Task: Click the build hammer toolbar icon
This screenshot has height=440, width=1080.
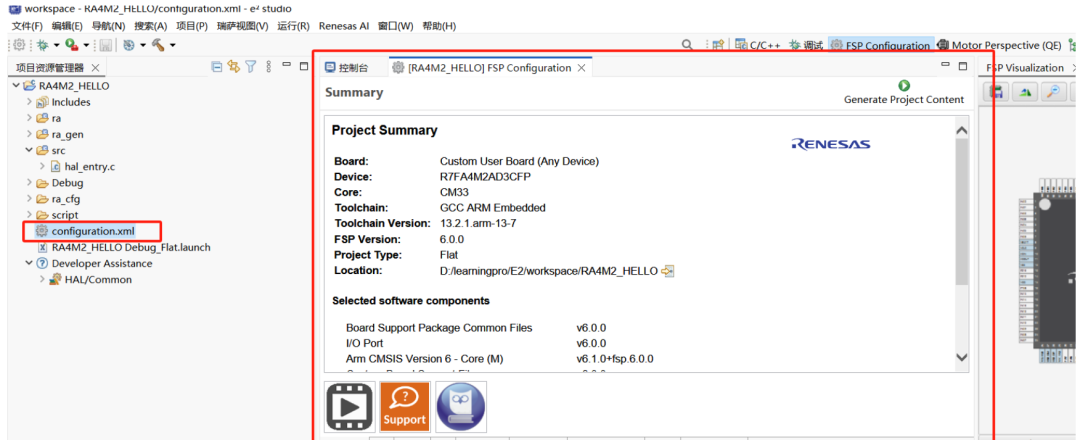Action: (x=157, y=45)
